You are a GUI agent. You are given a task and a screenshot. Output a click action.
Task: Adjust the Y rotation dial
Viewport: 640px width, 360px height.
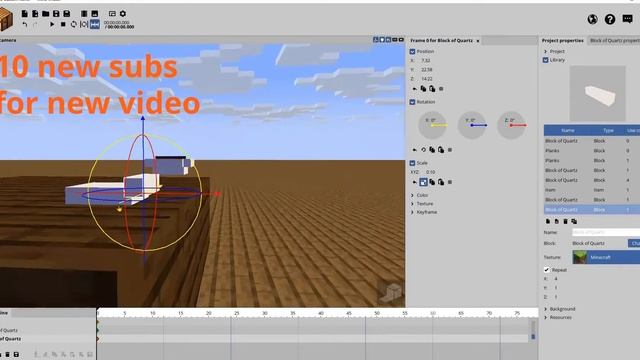click(x=472, y=125)
